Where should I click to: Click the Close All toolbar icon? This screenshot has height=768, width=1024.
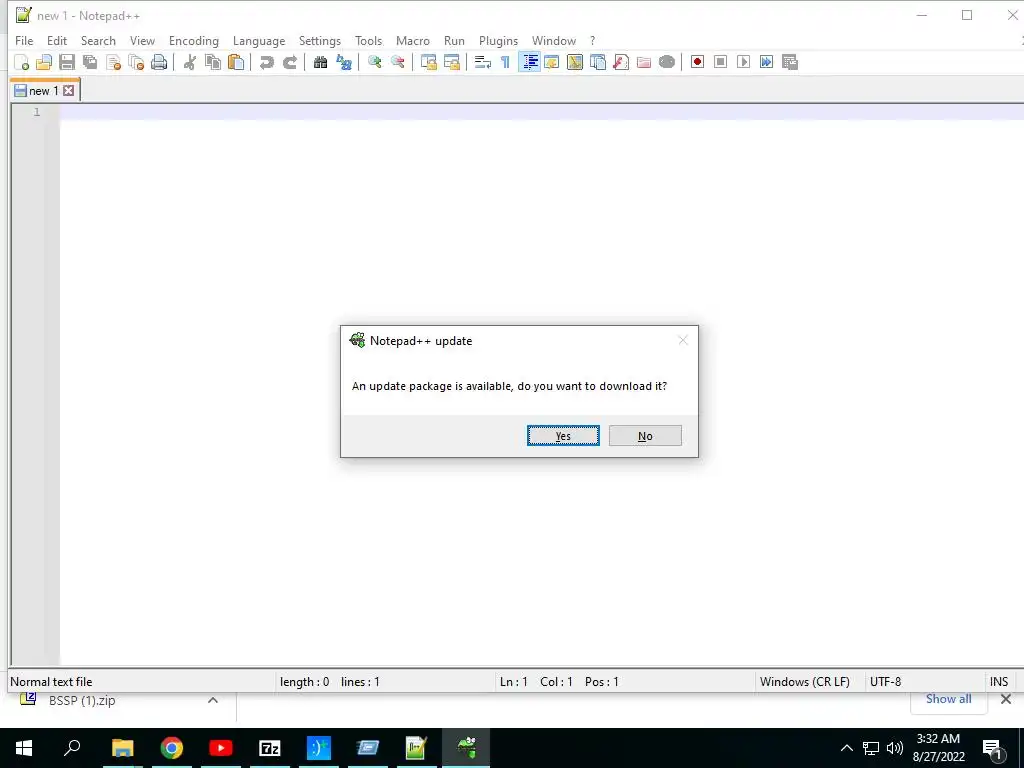click(x=136, y=62)
